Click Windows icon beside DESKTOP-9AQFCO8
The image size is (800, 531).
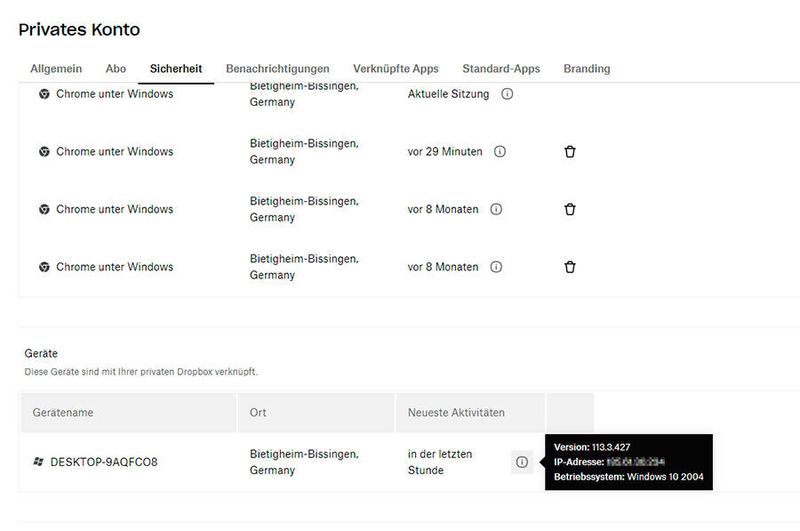(x=38, y=462)
